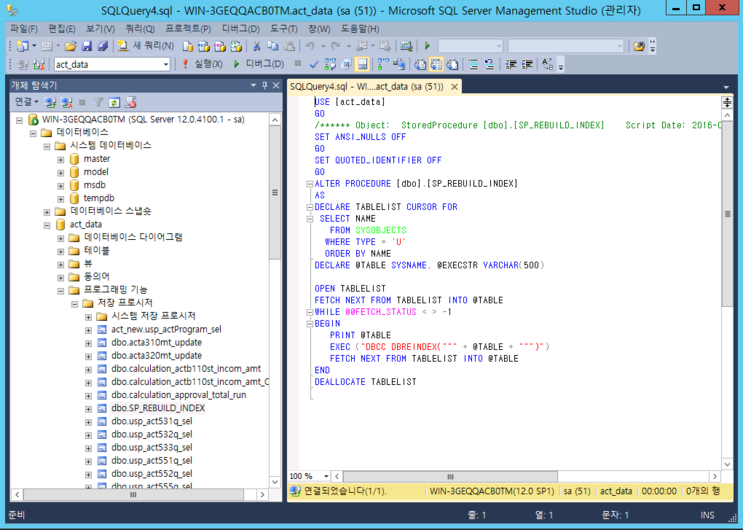This screenshot has height=530, width=743.
Task: Select Results to File output mode
Action: 453,64
